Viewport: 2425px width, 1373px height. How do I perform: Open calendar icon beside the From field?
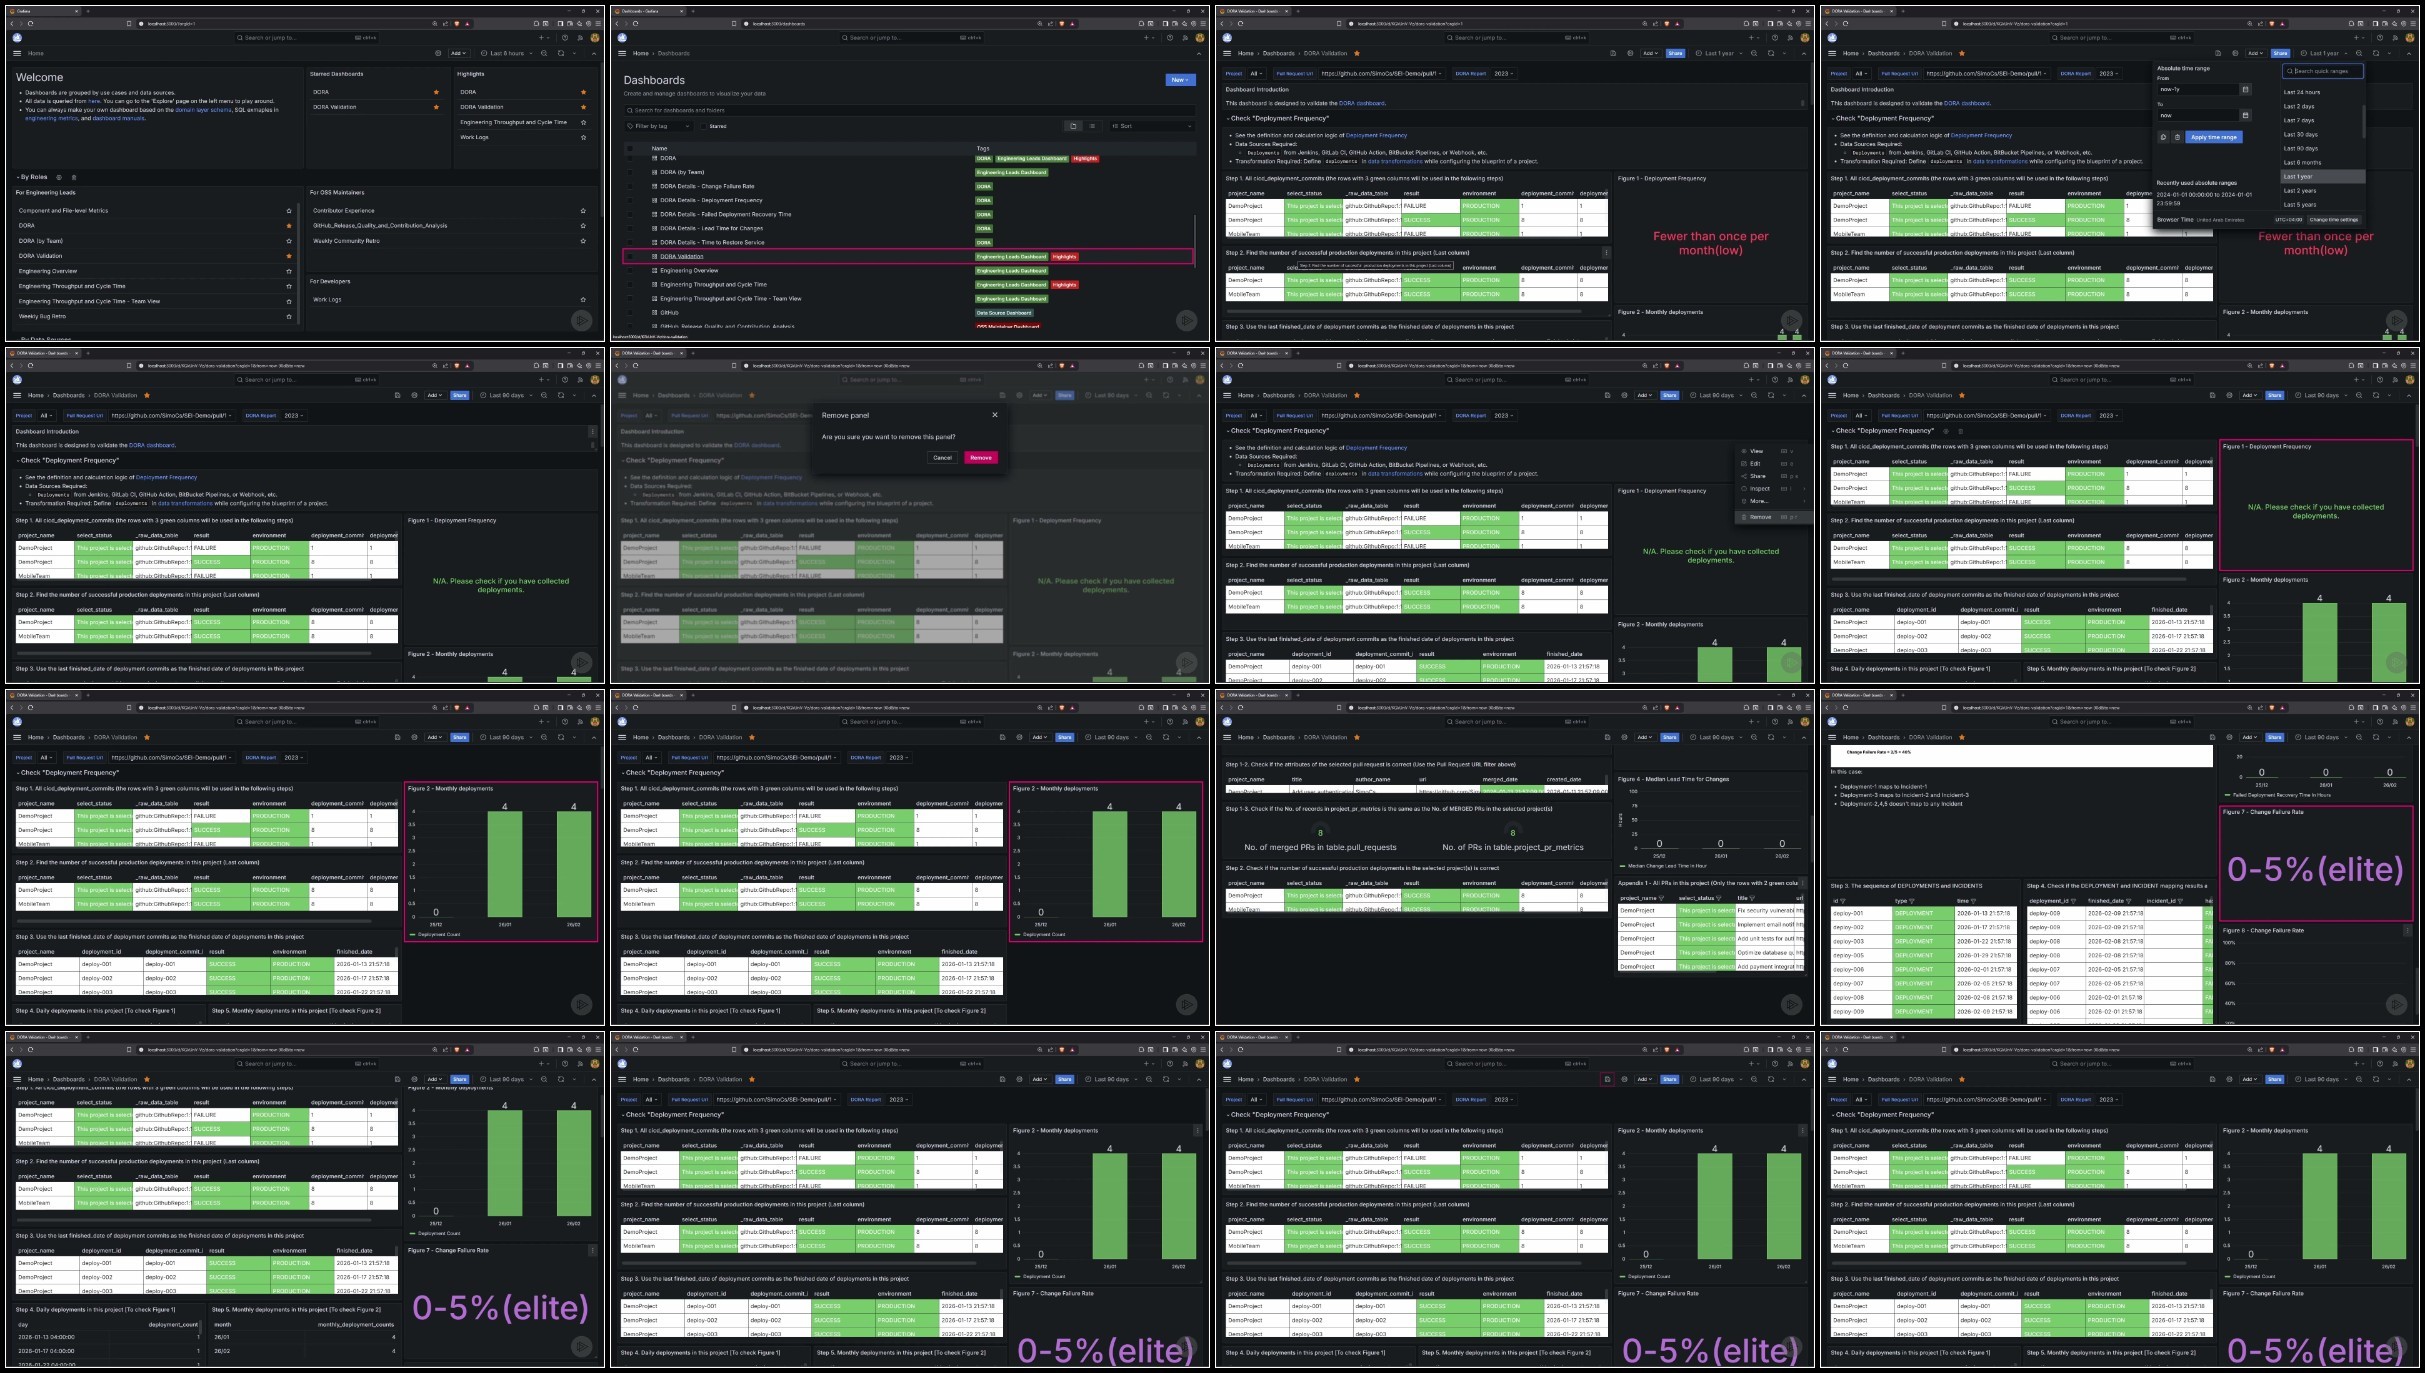pyautogui.click(x=2245, y=89)
